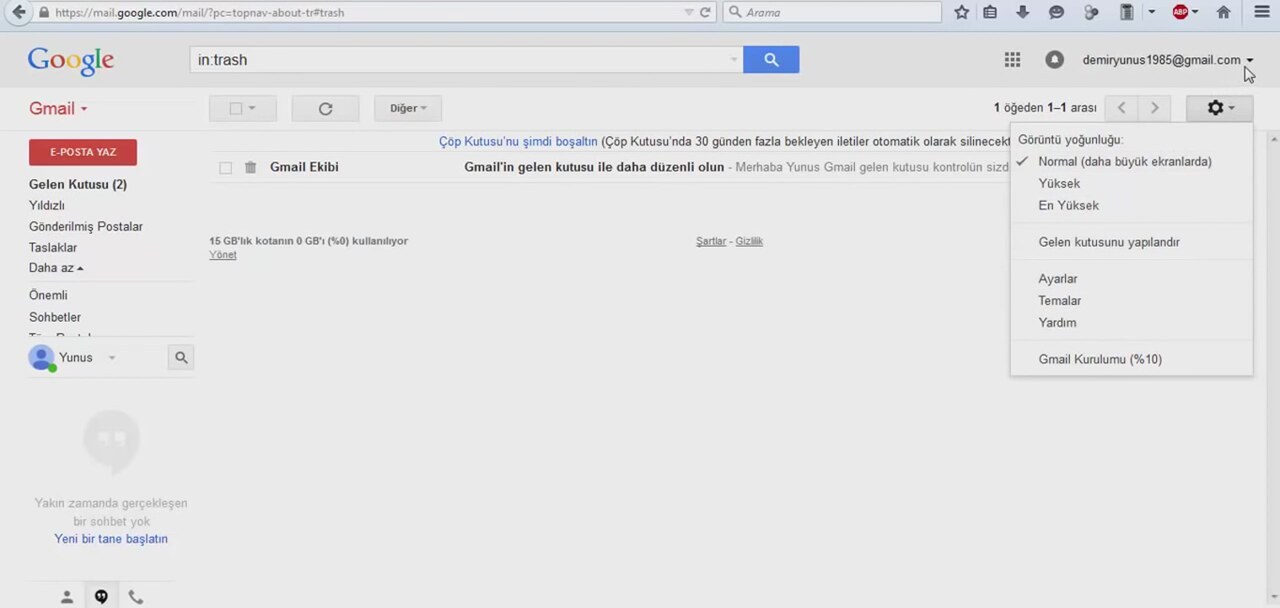
Task: Go to the newer messages page arrow
Action: (x=1121, y=108)
